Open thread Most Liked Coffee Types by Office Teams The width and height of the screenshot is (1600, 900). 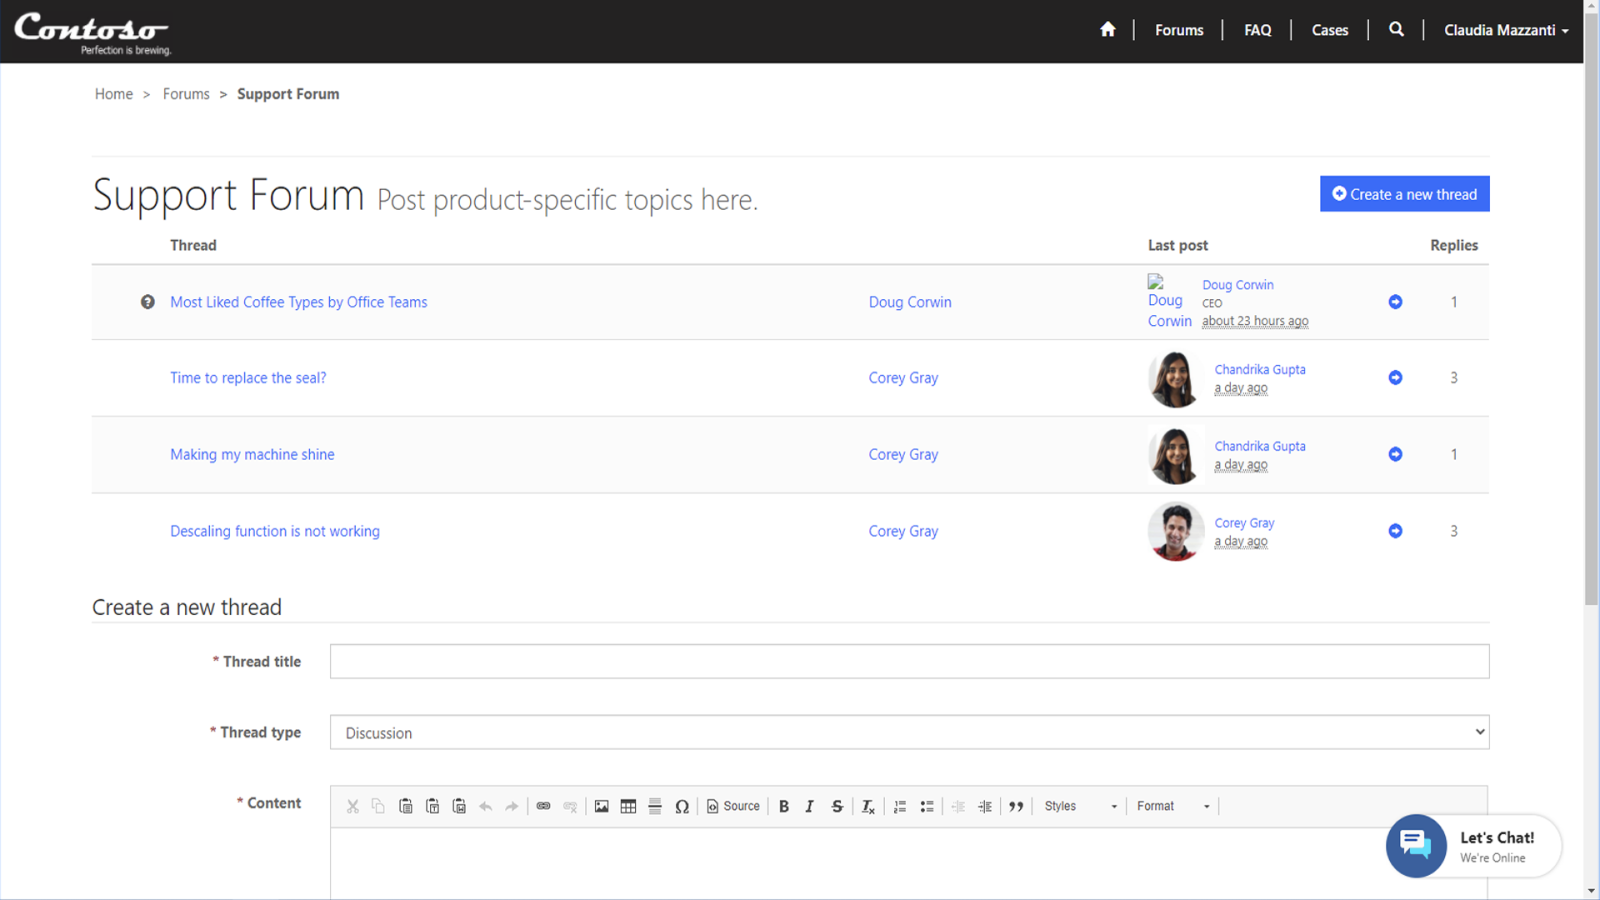click(x=298, y=302)
